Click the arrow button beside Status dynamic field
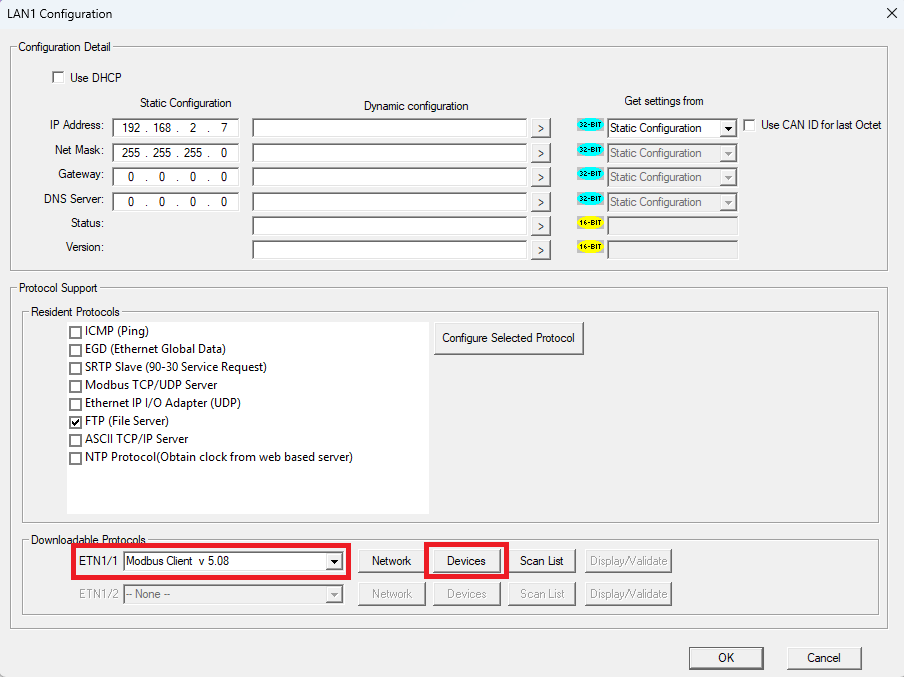Viewport: 904px width, 677px height. [540, 226]
